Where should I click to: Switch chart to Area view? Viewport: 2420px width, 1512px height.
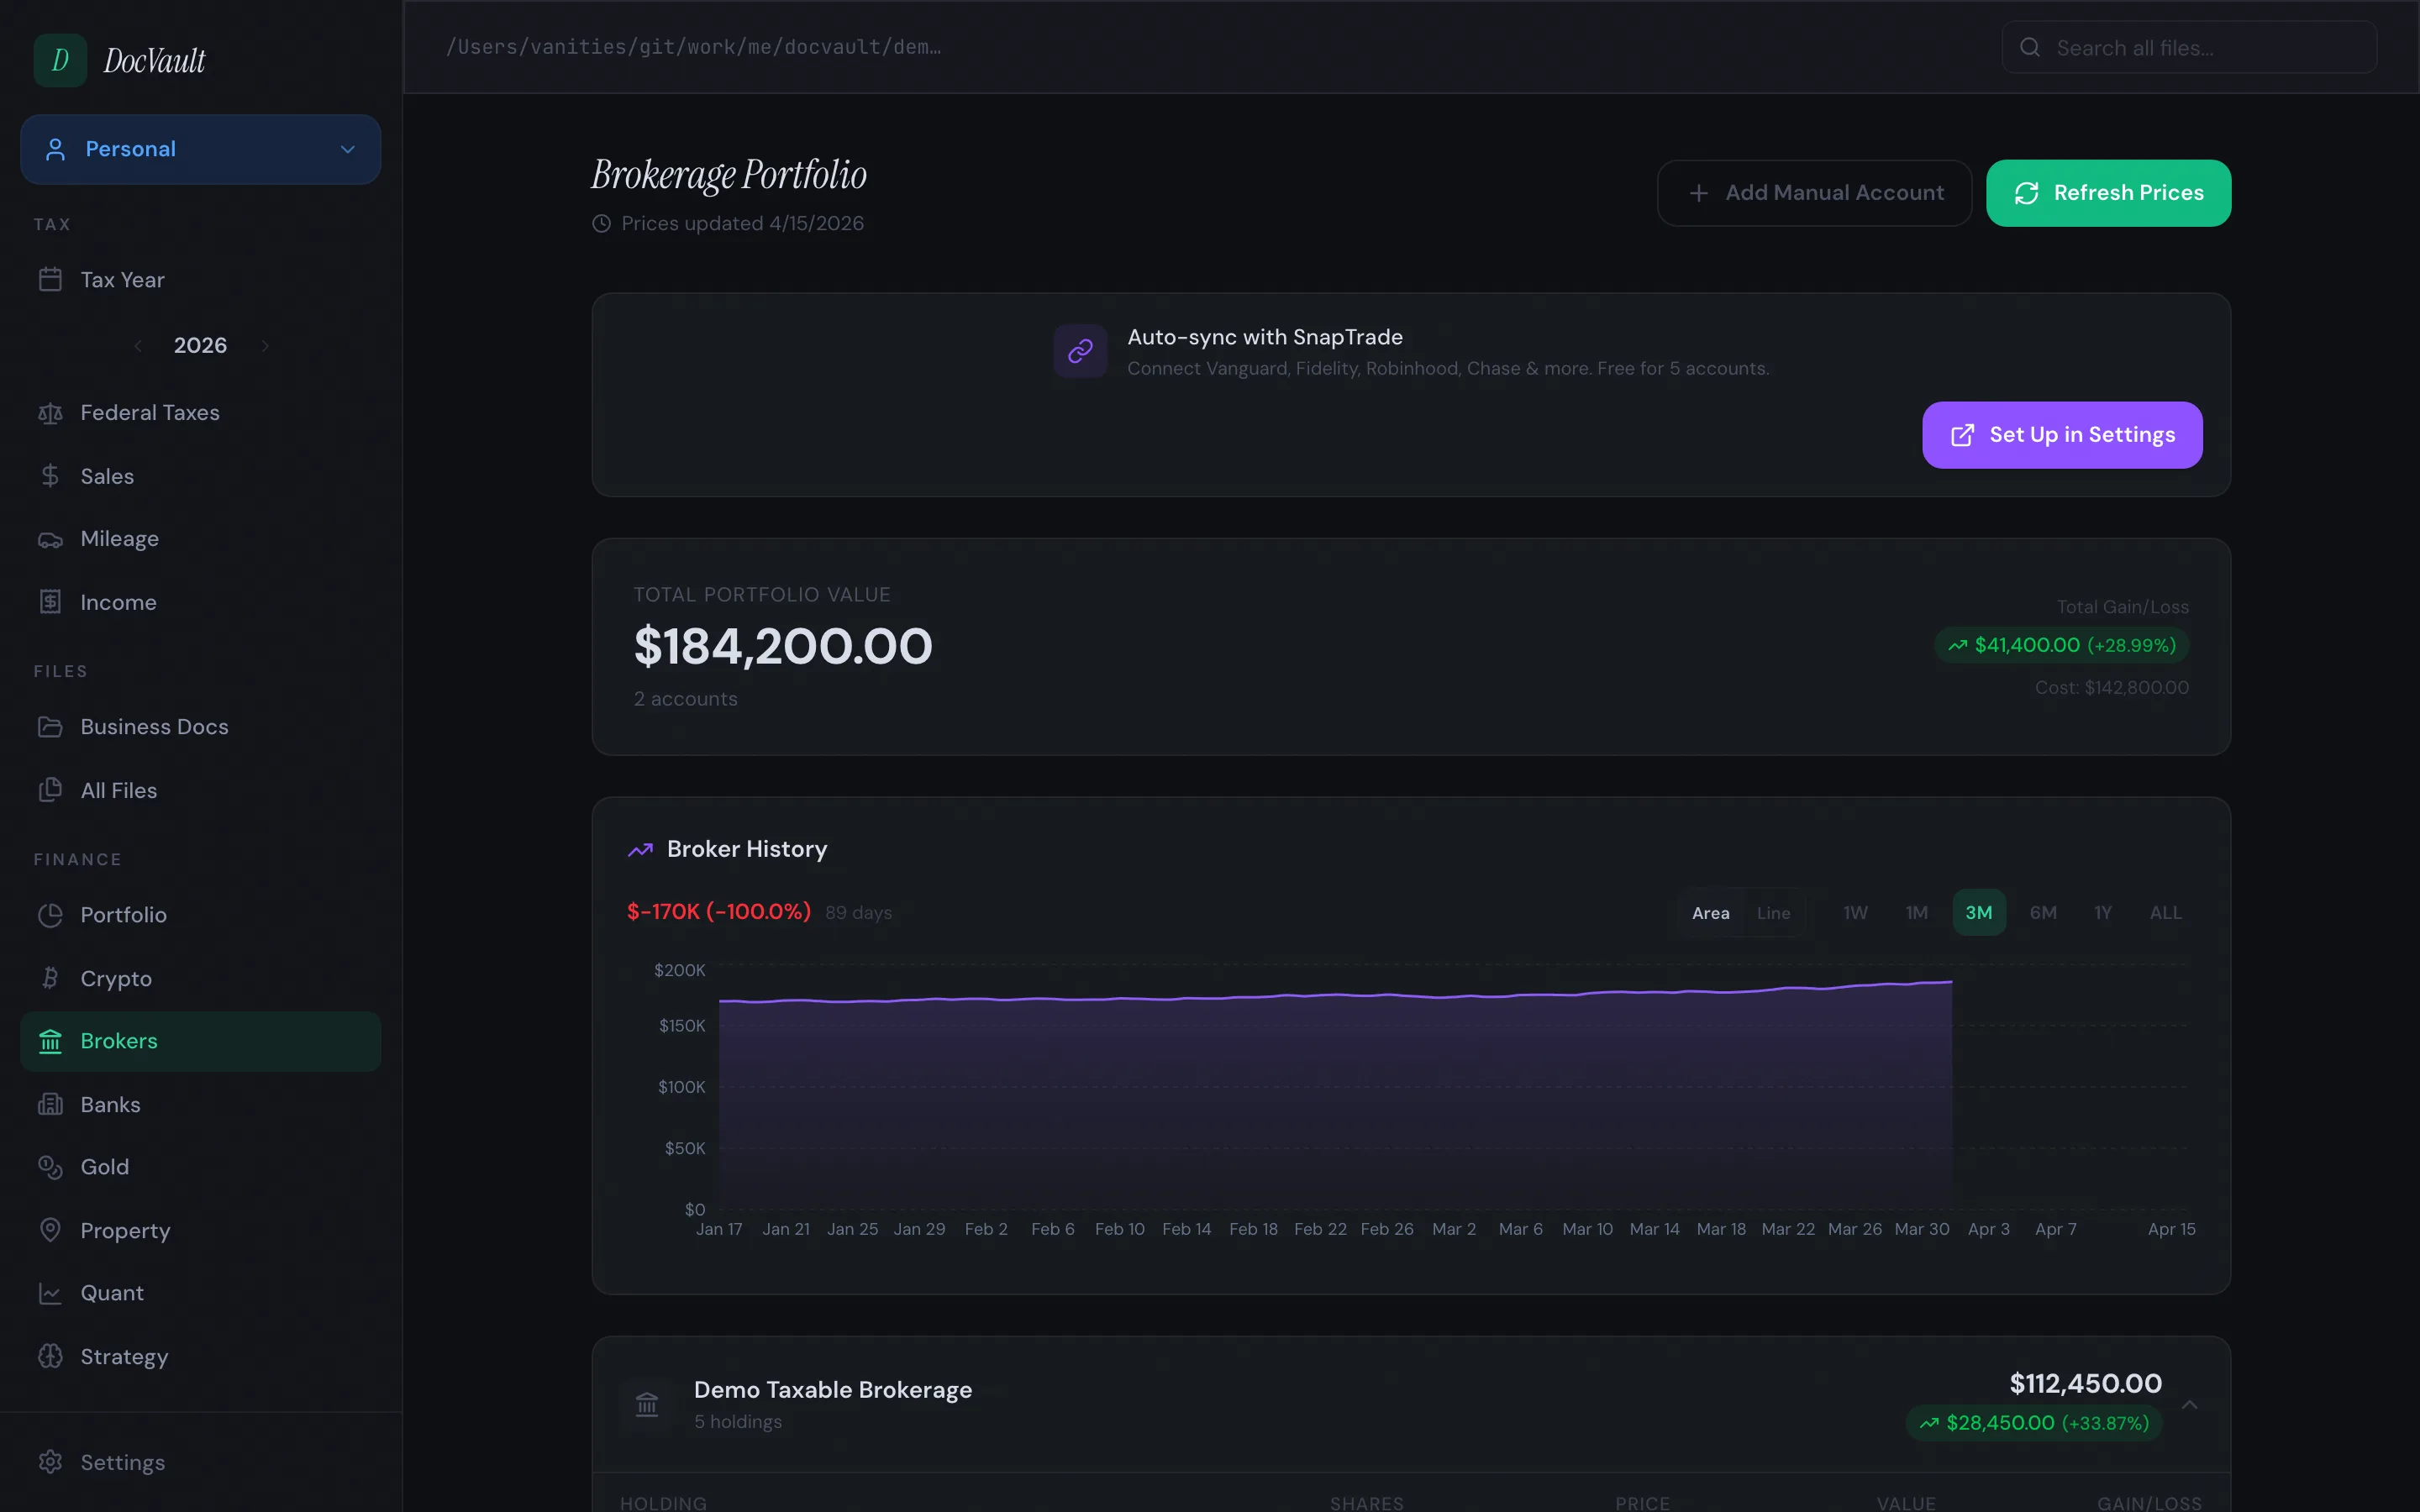[x=1710, y=913]
